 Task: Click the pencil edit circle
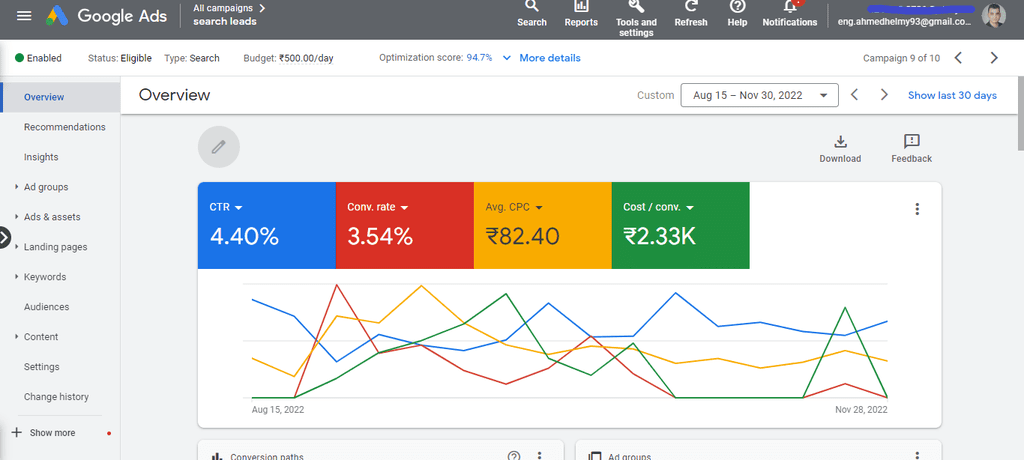(219, 147)
